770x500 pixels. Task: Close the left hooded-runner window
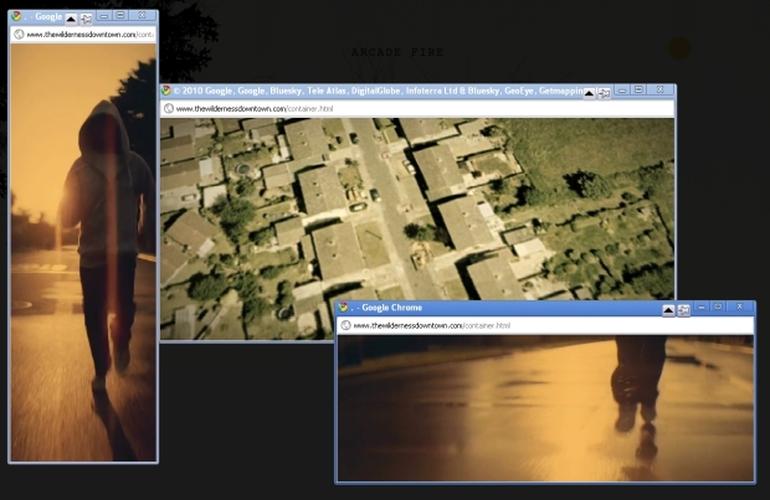click(x=141, y=16)
